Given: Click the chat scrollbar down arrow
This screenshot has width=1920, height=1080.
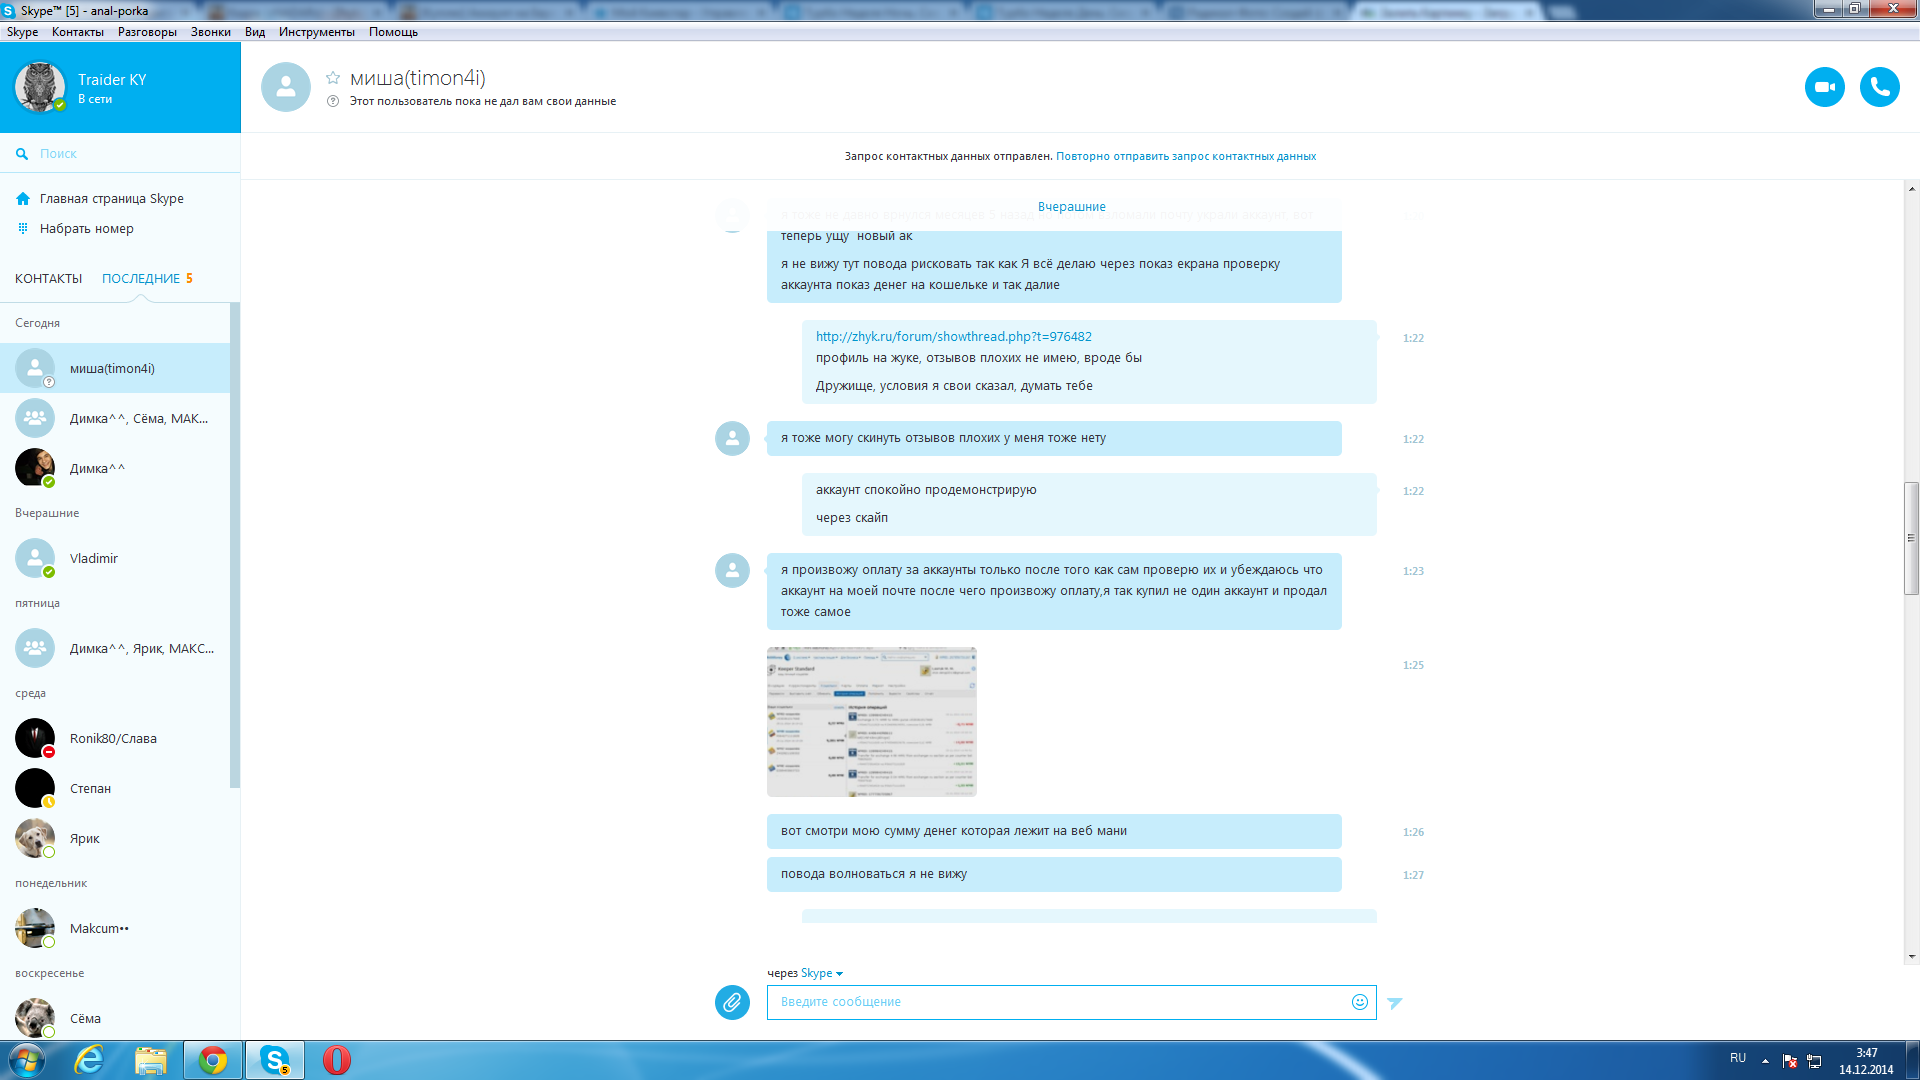Looking at the screenshot, I should (1911, 956).
